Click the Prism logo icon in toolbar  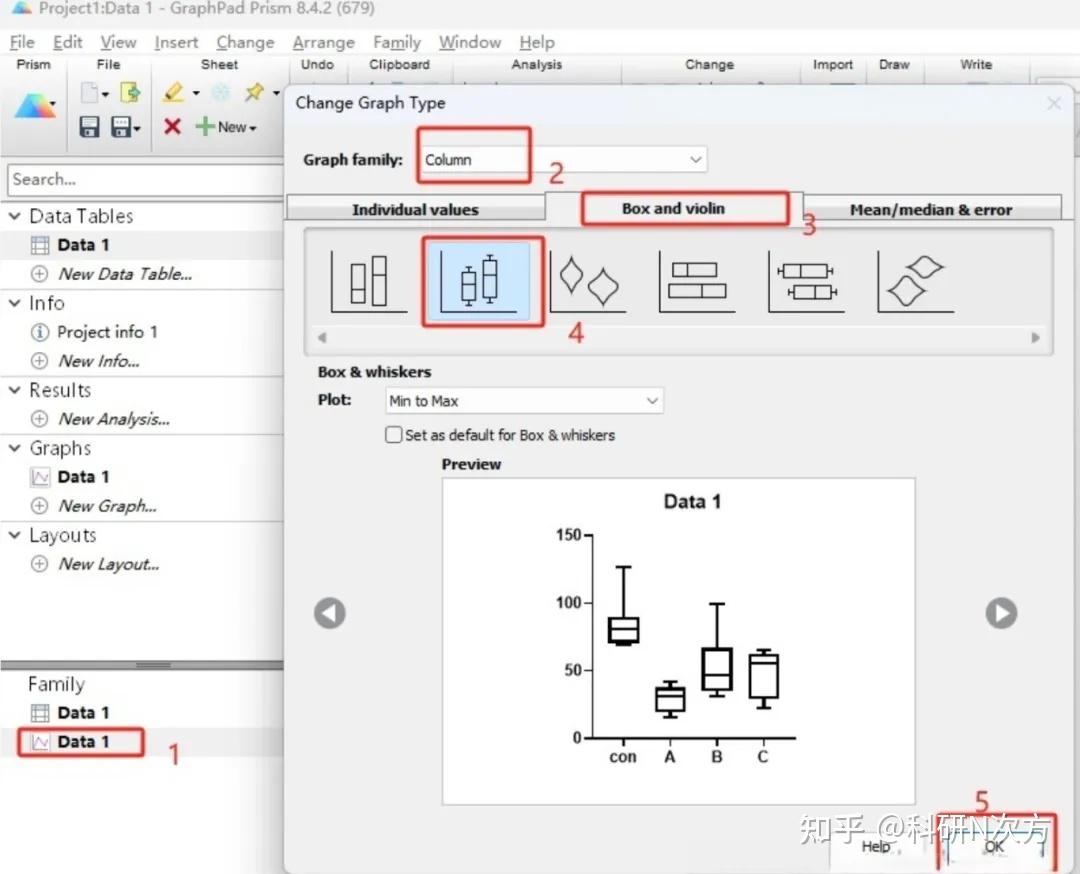tap(34, 106)
